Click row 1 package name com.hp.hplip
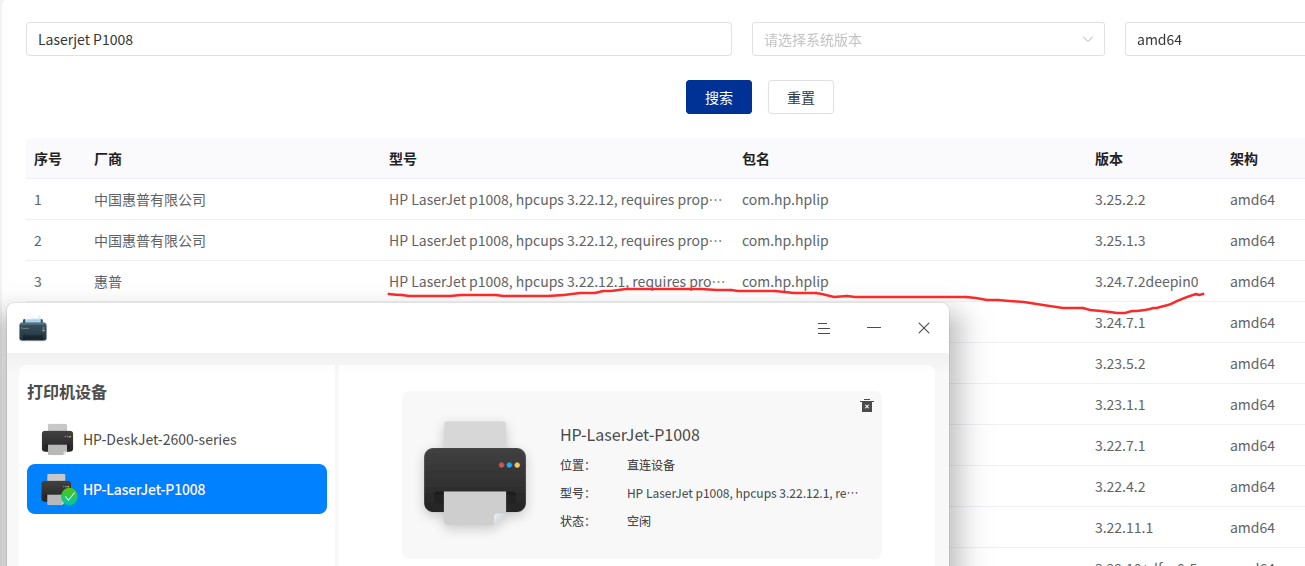This screenshot has height=566, width=1305. point(785,200)
